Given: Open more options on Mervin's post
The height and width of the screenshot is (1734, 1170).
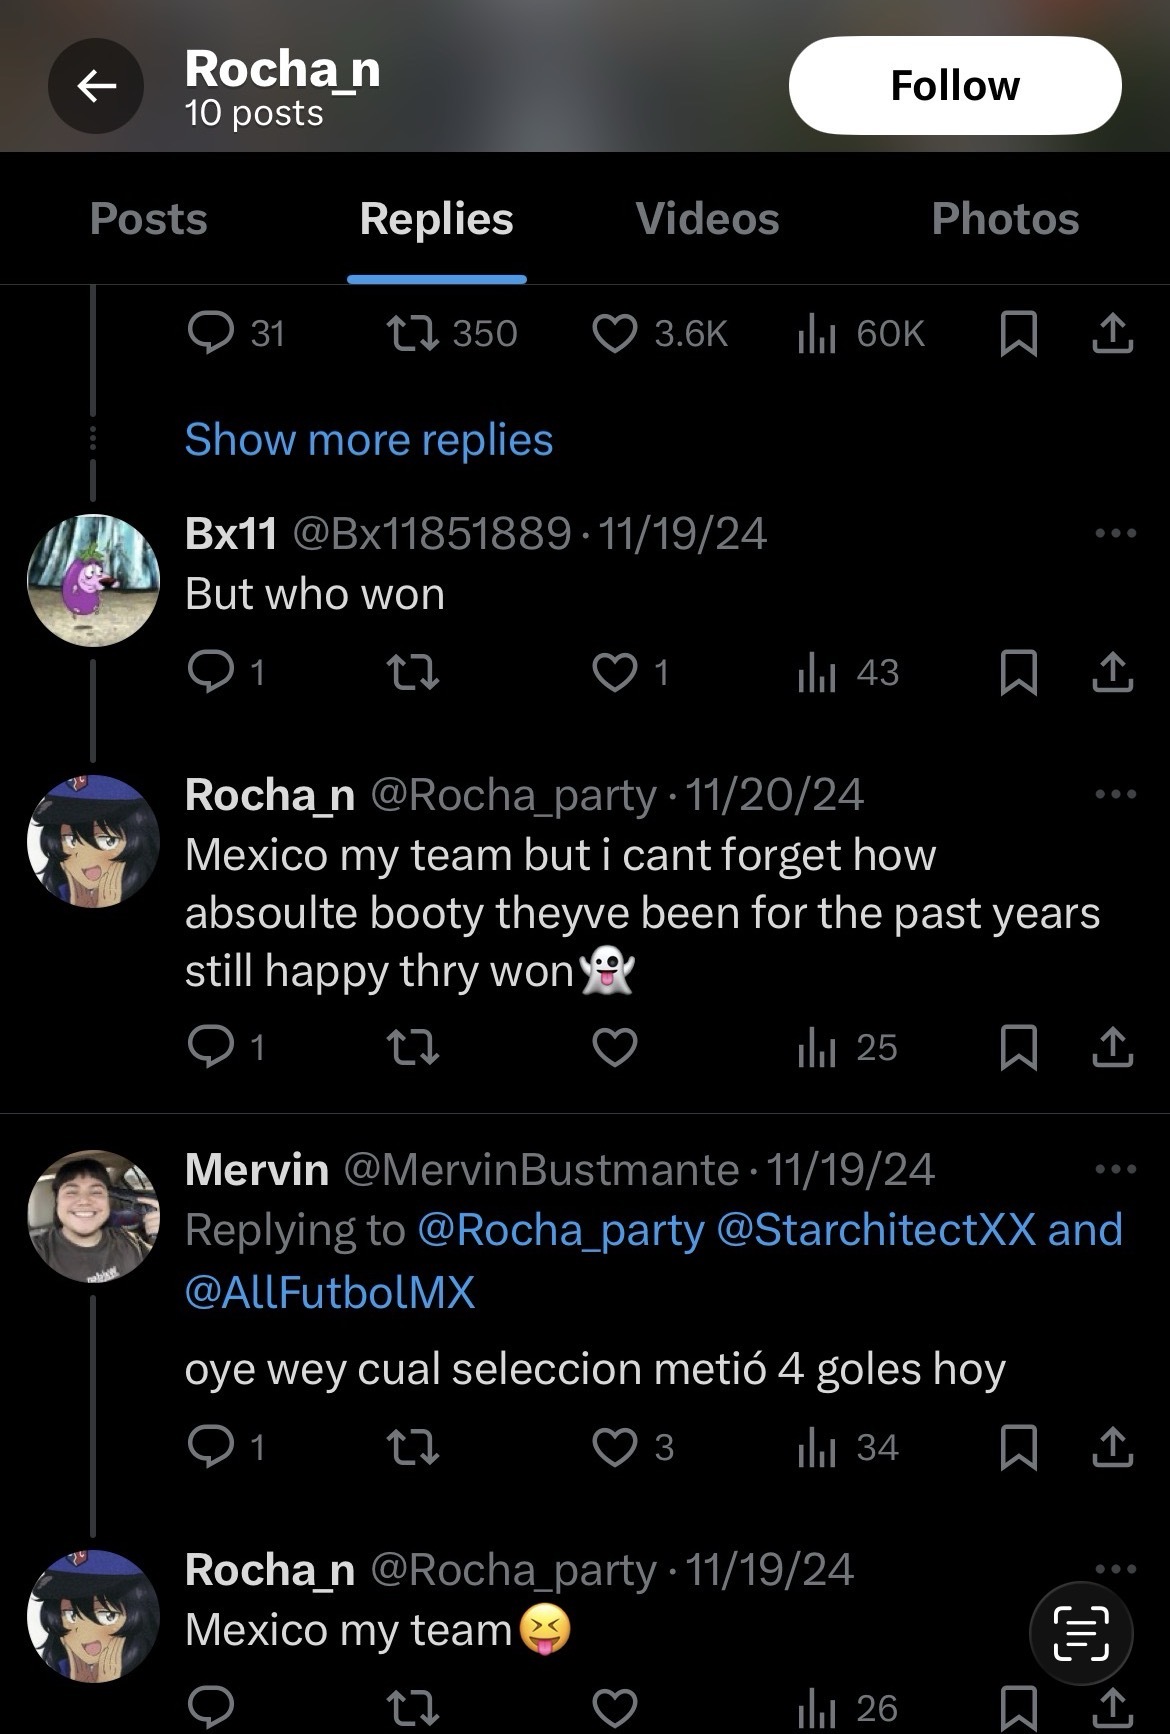Looking at the screenshot, I should click(1115, 1169).
